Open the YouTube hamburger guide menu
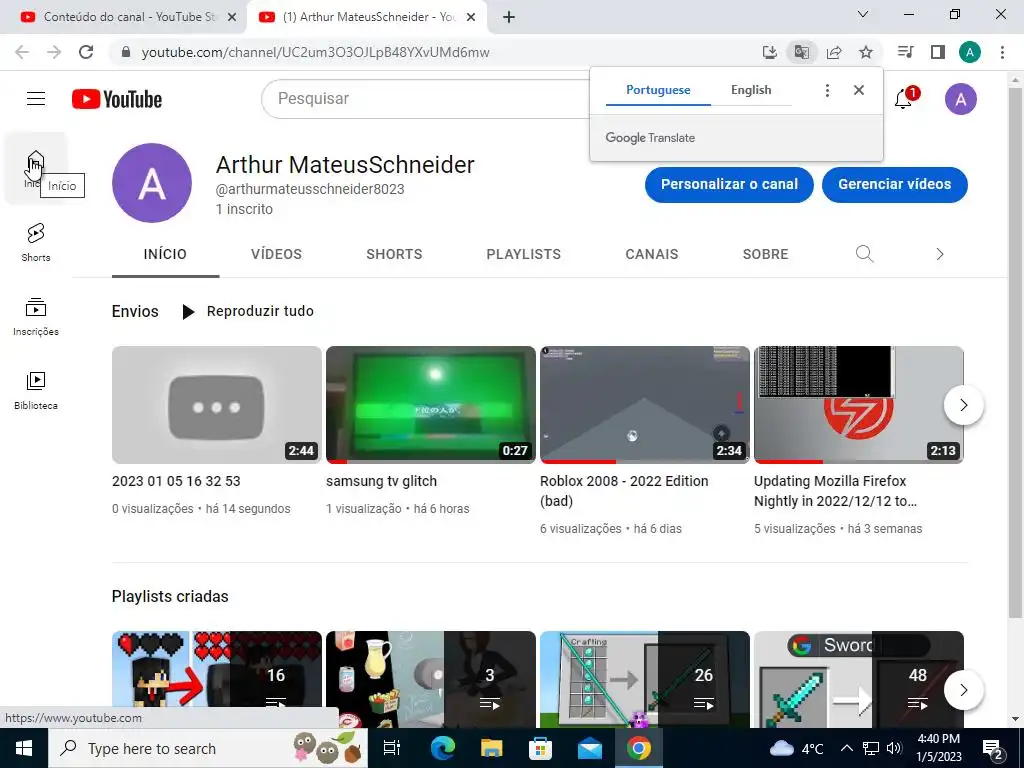Image resolution: width=1024 pixels, height=768 pixels. tap(36, 99)
